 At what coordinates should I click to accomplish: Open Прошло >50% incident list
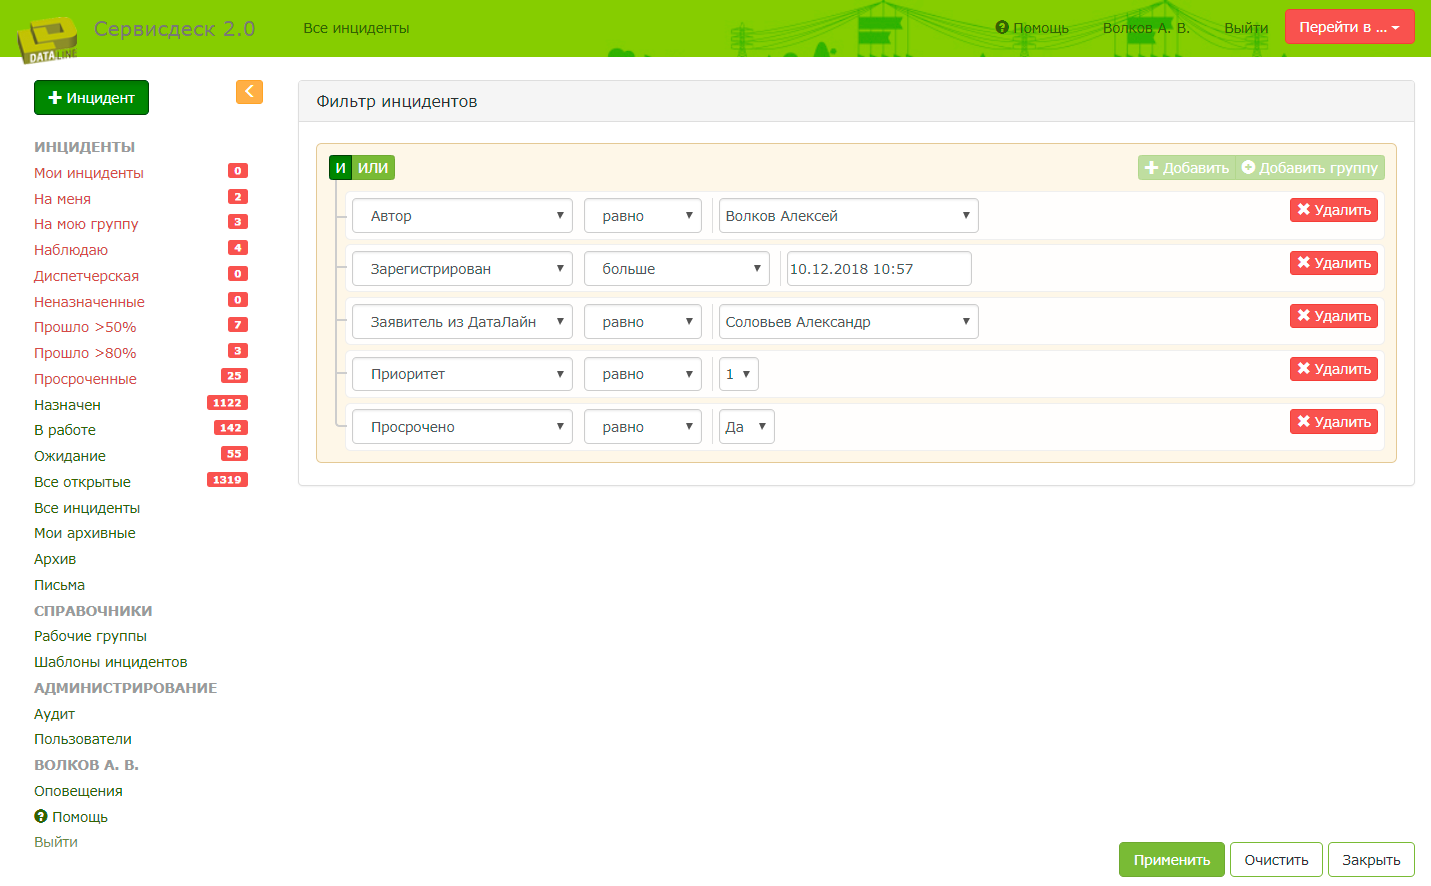(x=85, y=327)
